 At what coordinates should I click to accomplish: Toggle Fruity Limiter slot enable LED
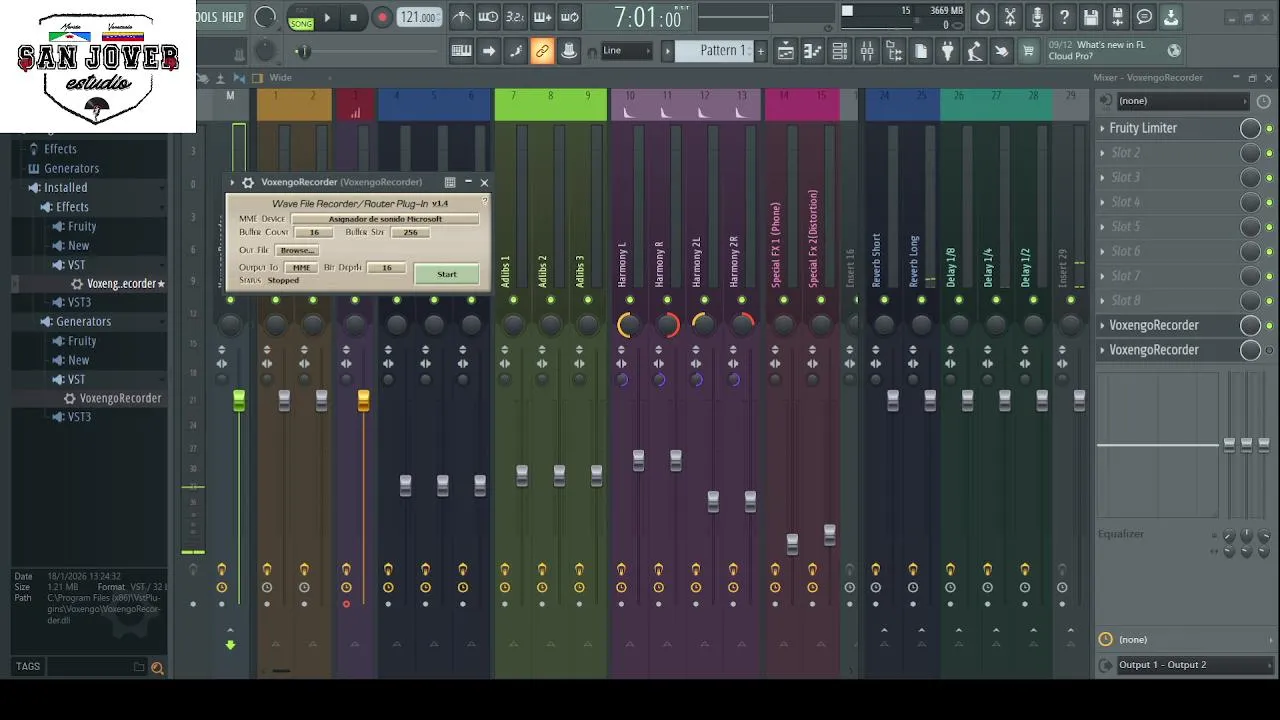1270,128
